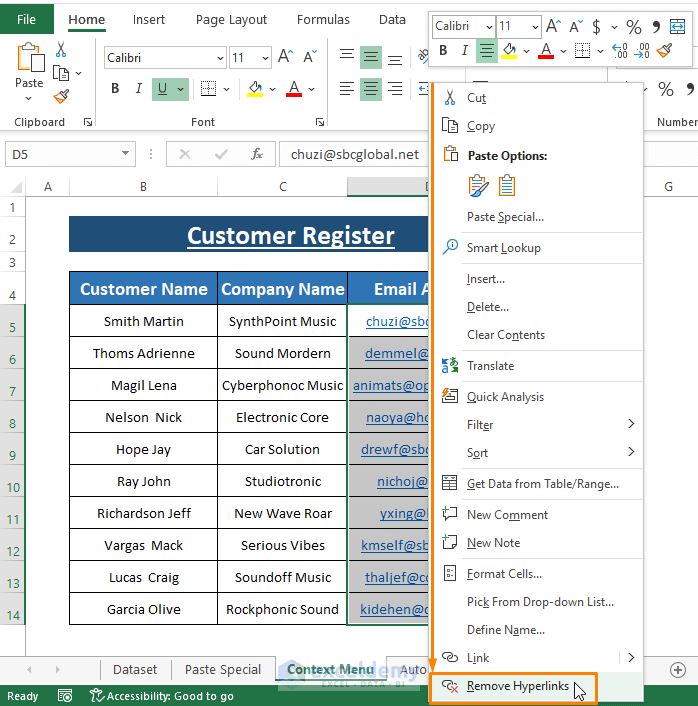This screenshot has width=698, height=706.
Task: Click the mini toolbar borders icon
Action: 582,50
